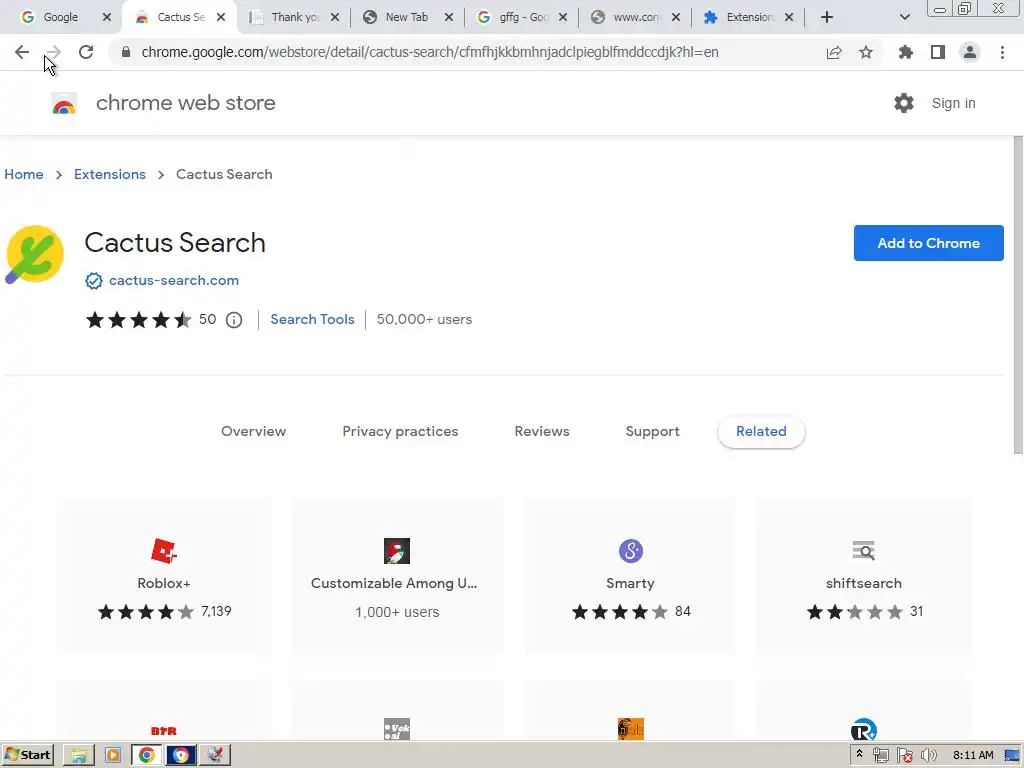Go to Home breadcrumb
The image size is (1024, 768).
(x=24, y=174)
